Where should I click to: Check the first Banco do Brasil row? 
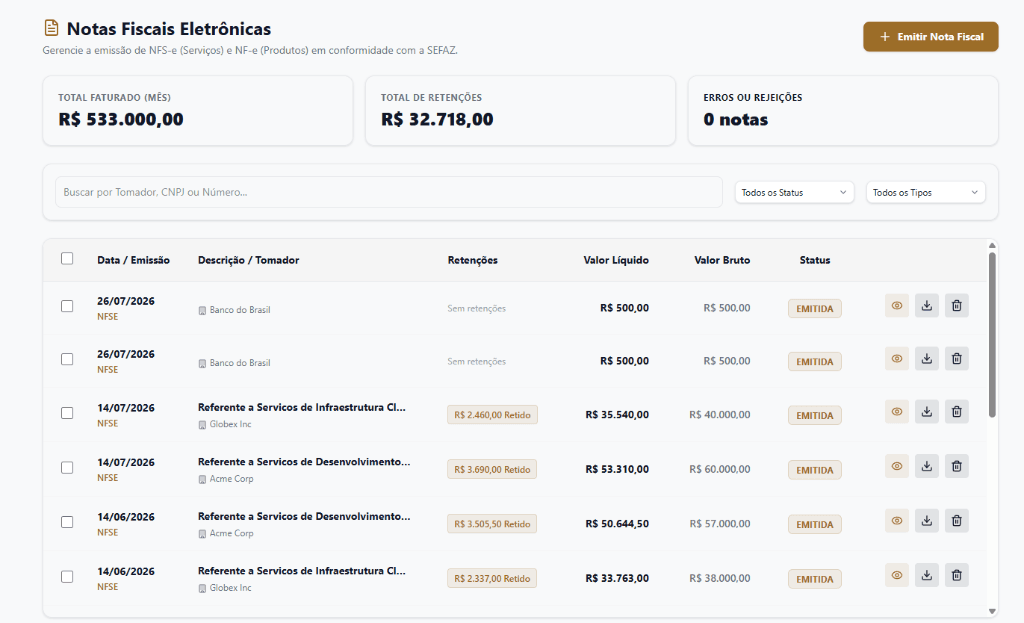pyautogui.click(x=67, y=306)
